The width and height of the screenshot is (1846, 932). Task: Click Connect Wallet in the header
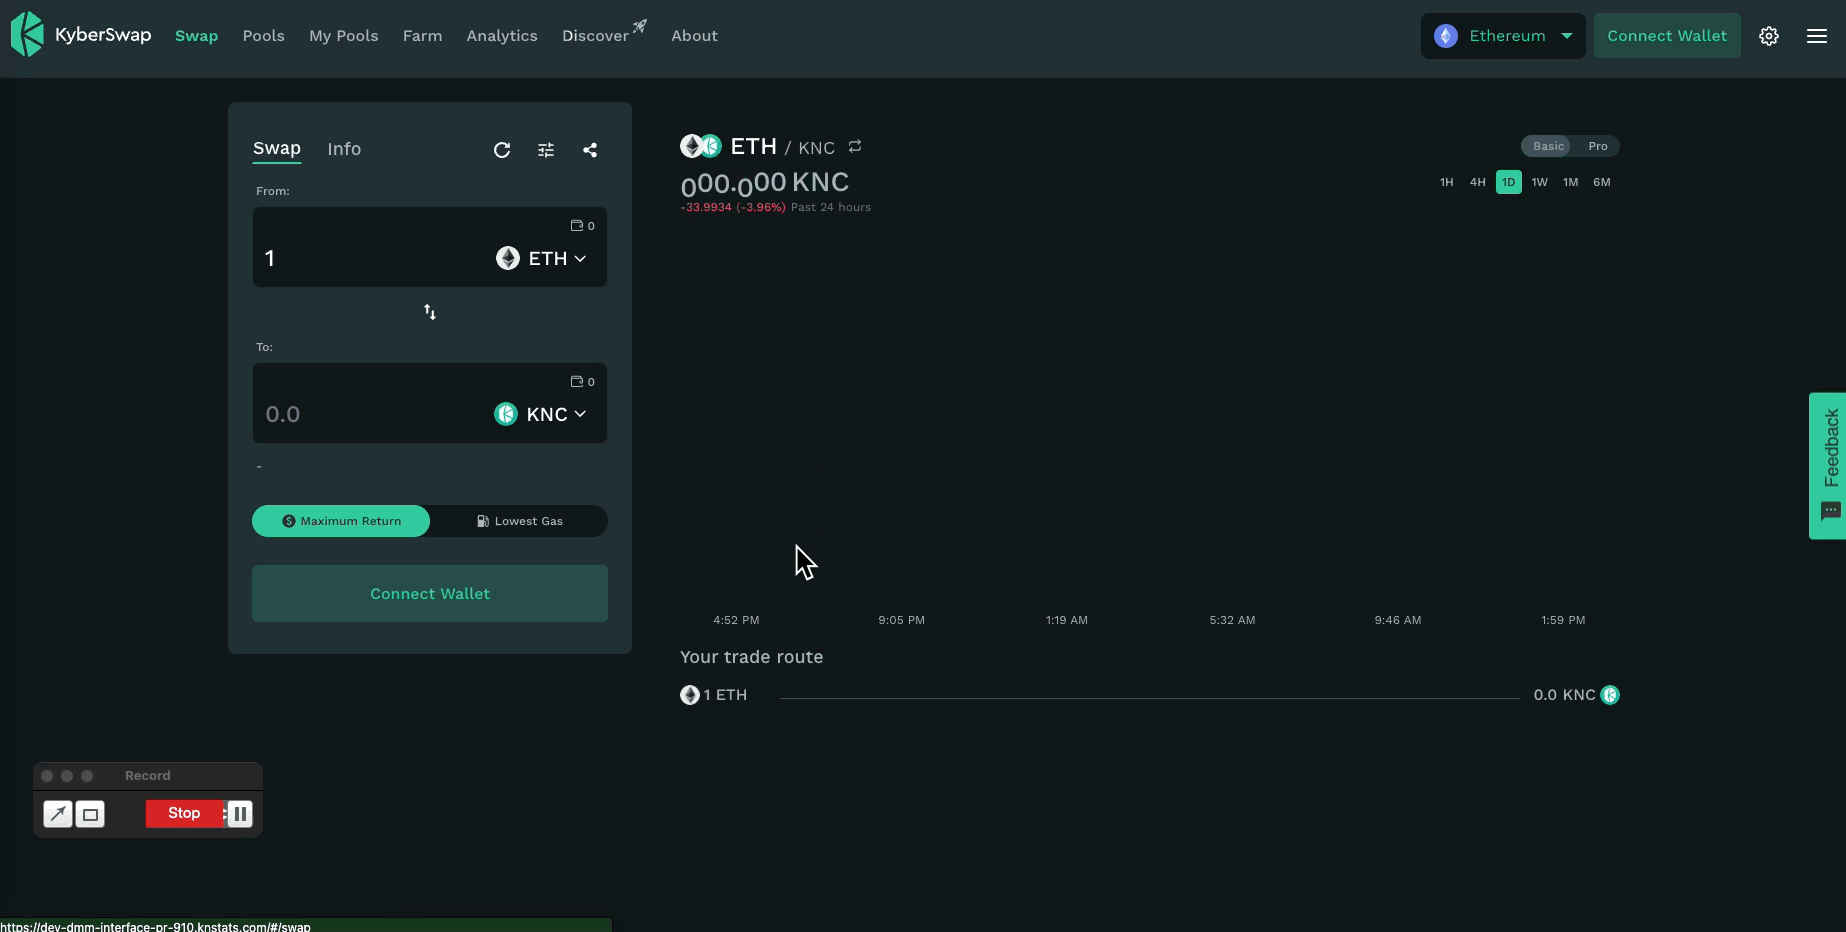[x=1667, y=36]
